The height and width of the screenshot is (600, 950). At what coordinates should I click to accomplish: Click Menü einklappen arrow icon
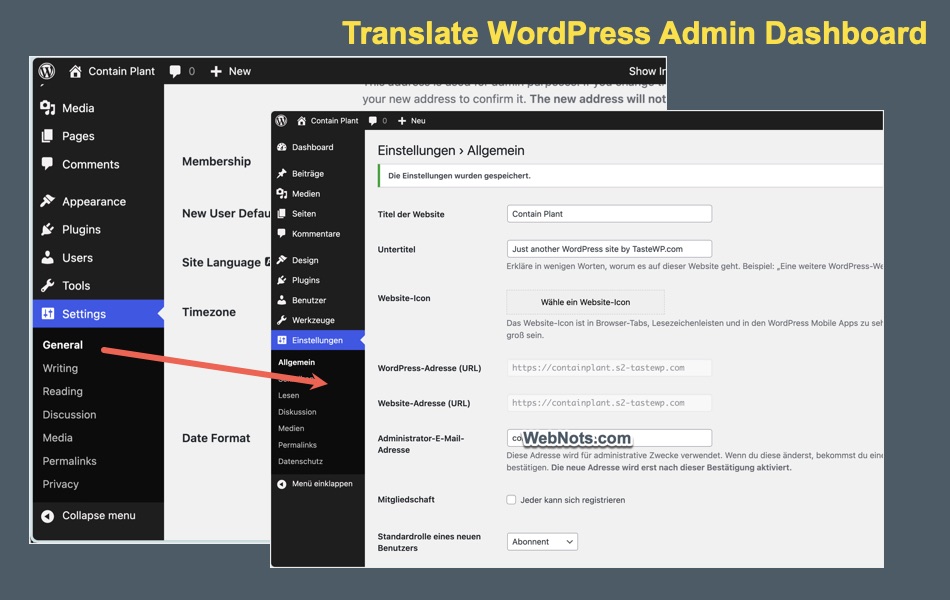282,484
